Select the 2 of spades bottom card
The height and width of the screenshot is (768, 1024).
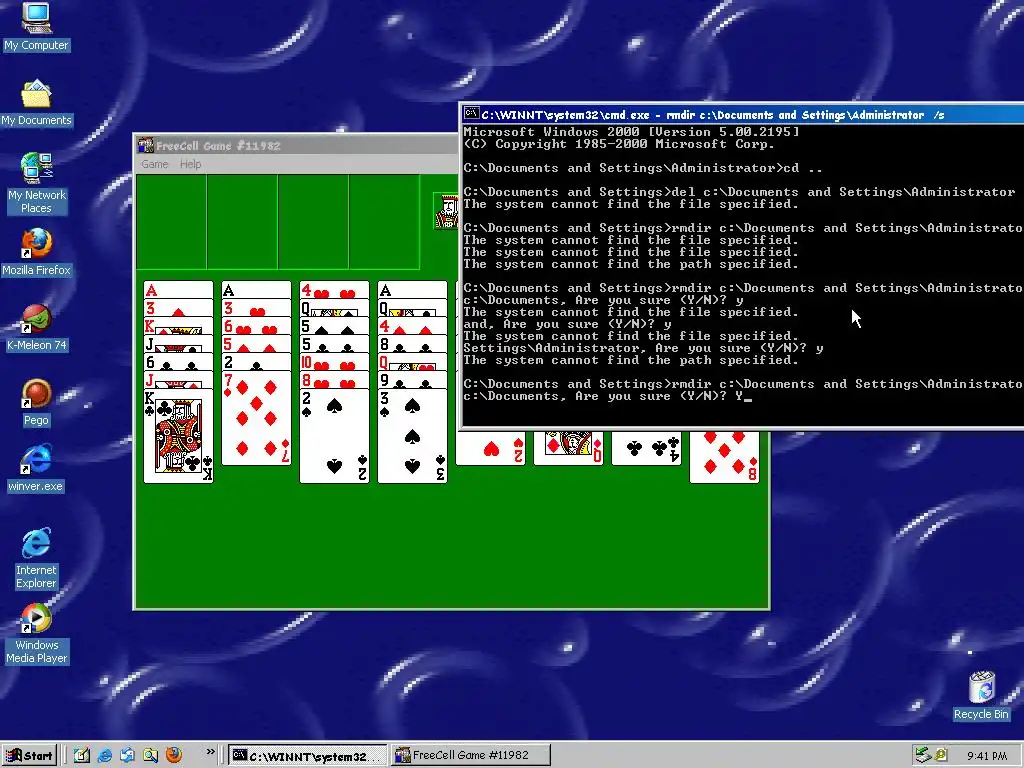[x=334, y=436]
